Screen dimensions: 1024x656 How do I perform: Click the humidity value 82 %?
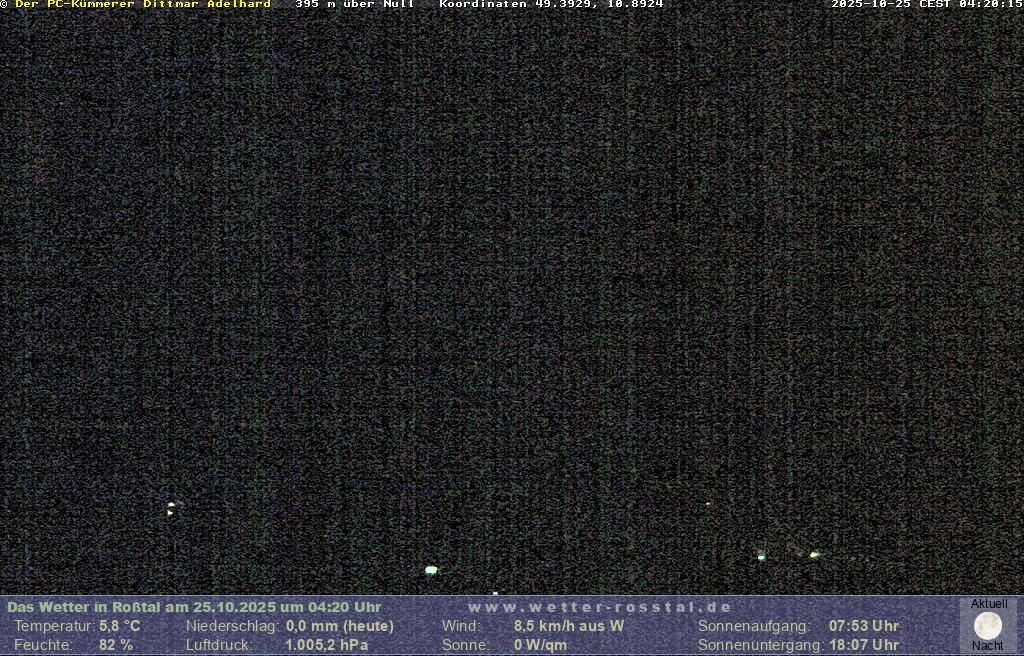point(116,645)
